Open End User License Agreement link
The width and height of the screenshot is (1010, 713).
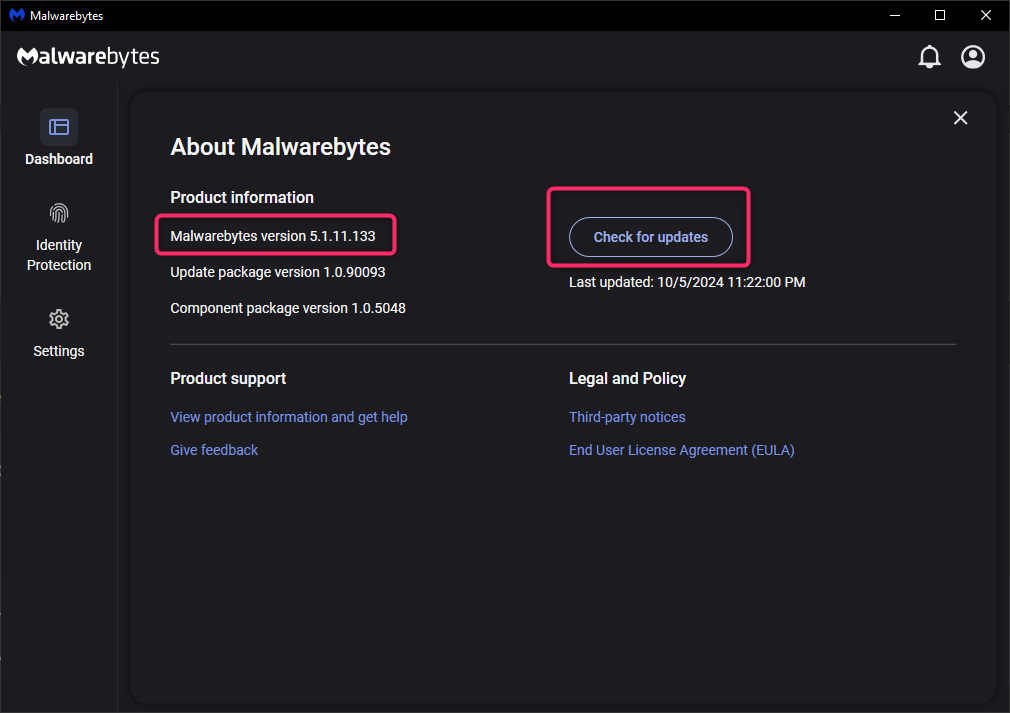681,450
